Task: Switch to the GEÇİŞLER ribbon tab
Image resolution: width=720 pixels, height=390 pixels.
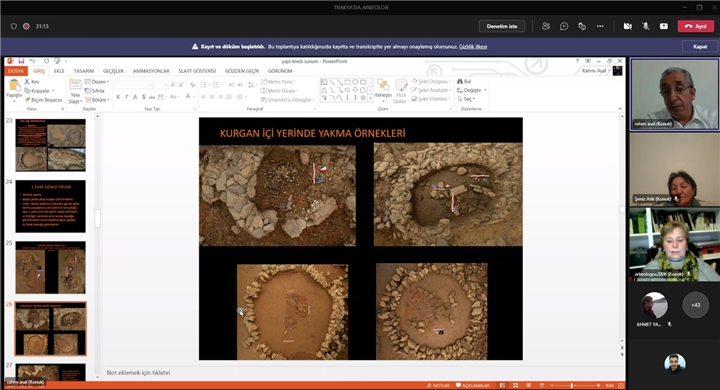Action: [x=113, y=71]
